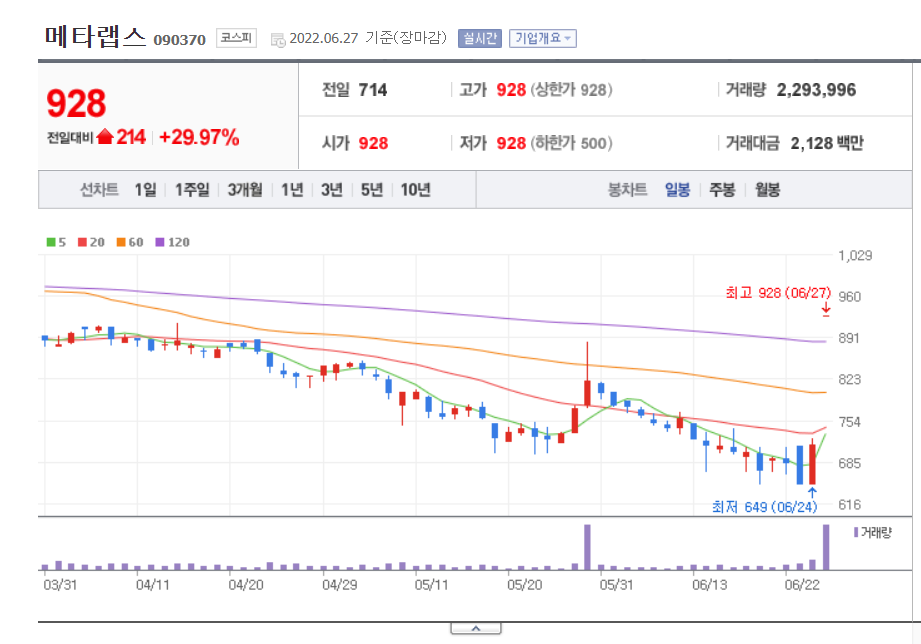
Task: Click the 하한가 500 text
Action: [x=572, y=143]
